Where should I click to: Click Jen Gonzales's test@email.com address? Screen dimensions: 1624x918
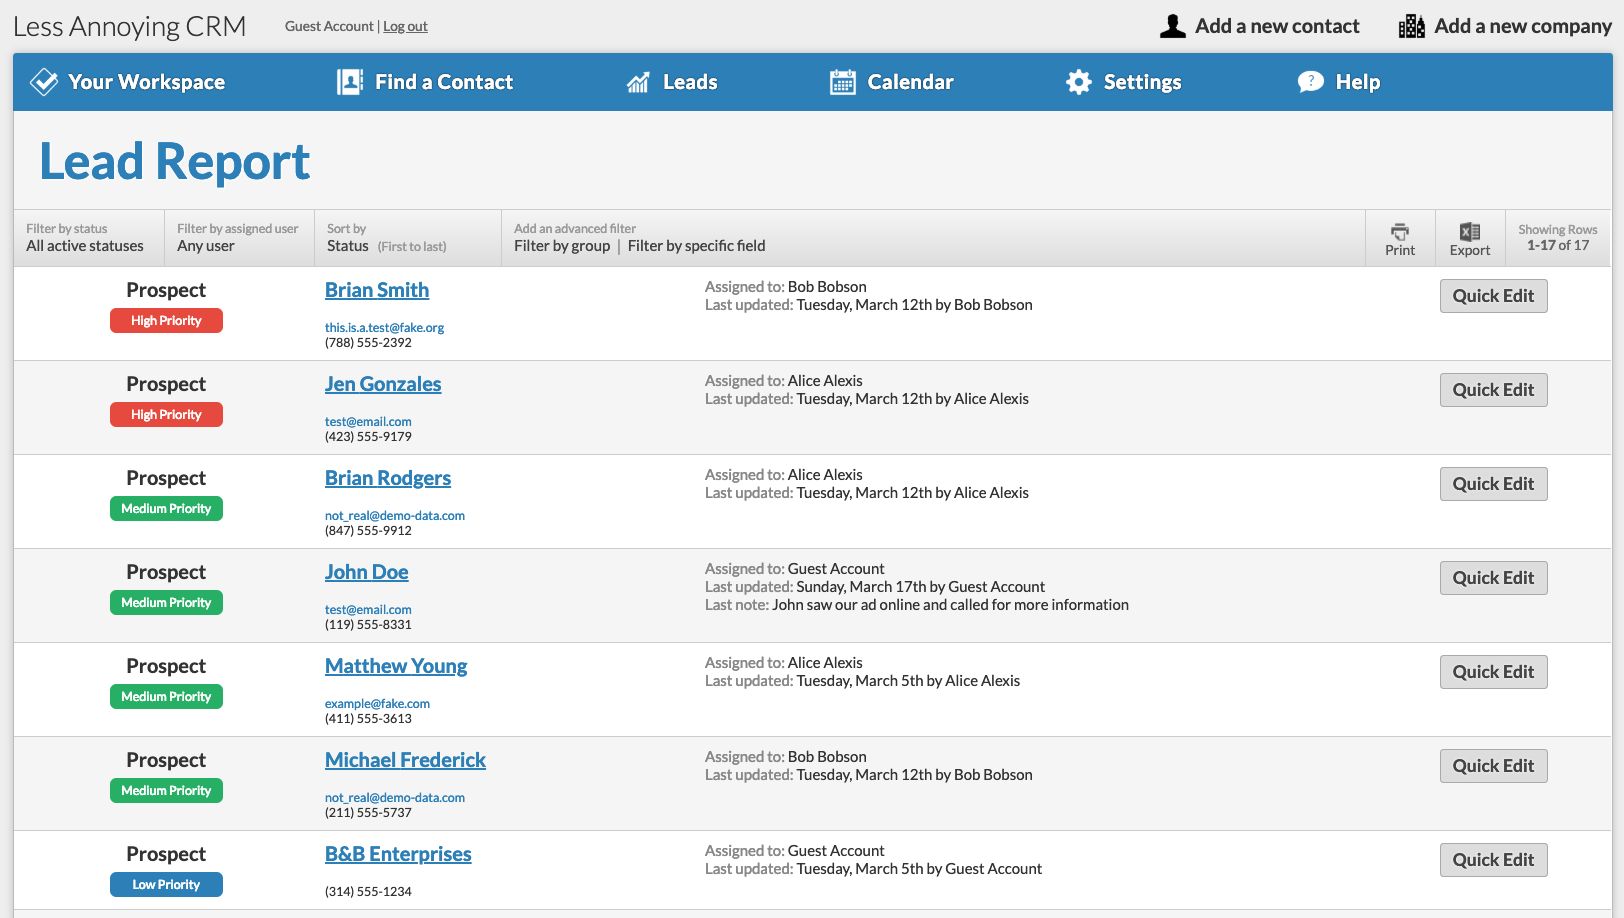point(368,421)
